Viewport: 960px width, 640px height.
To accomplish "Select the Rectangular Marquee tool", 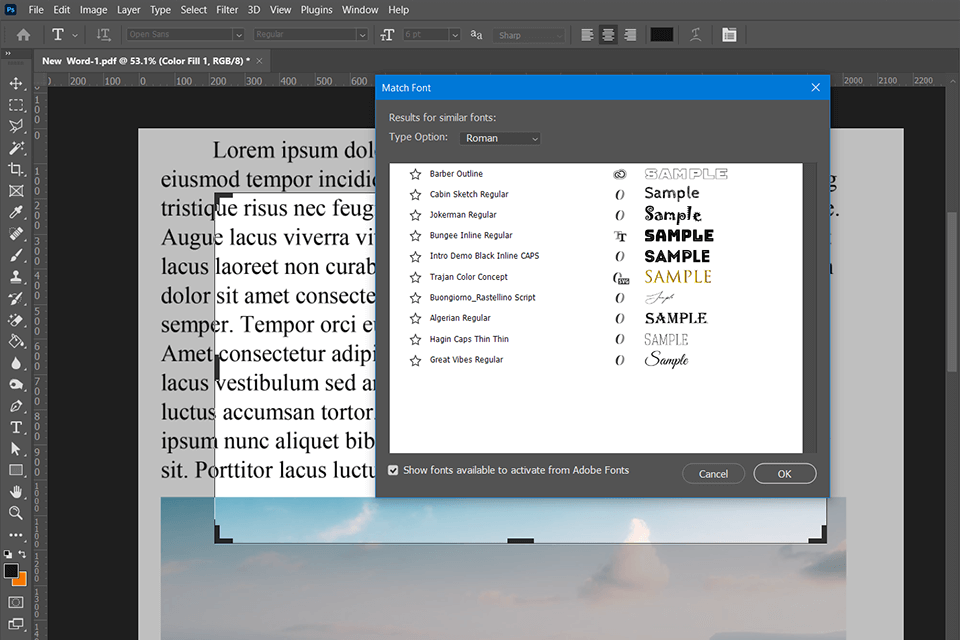I will [16, 105].
